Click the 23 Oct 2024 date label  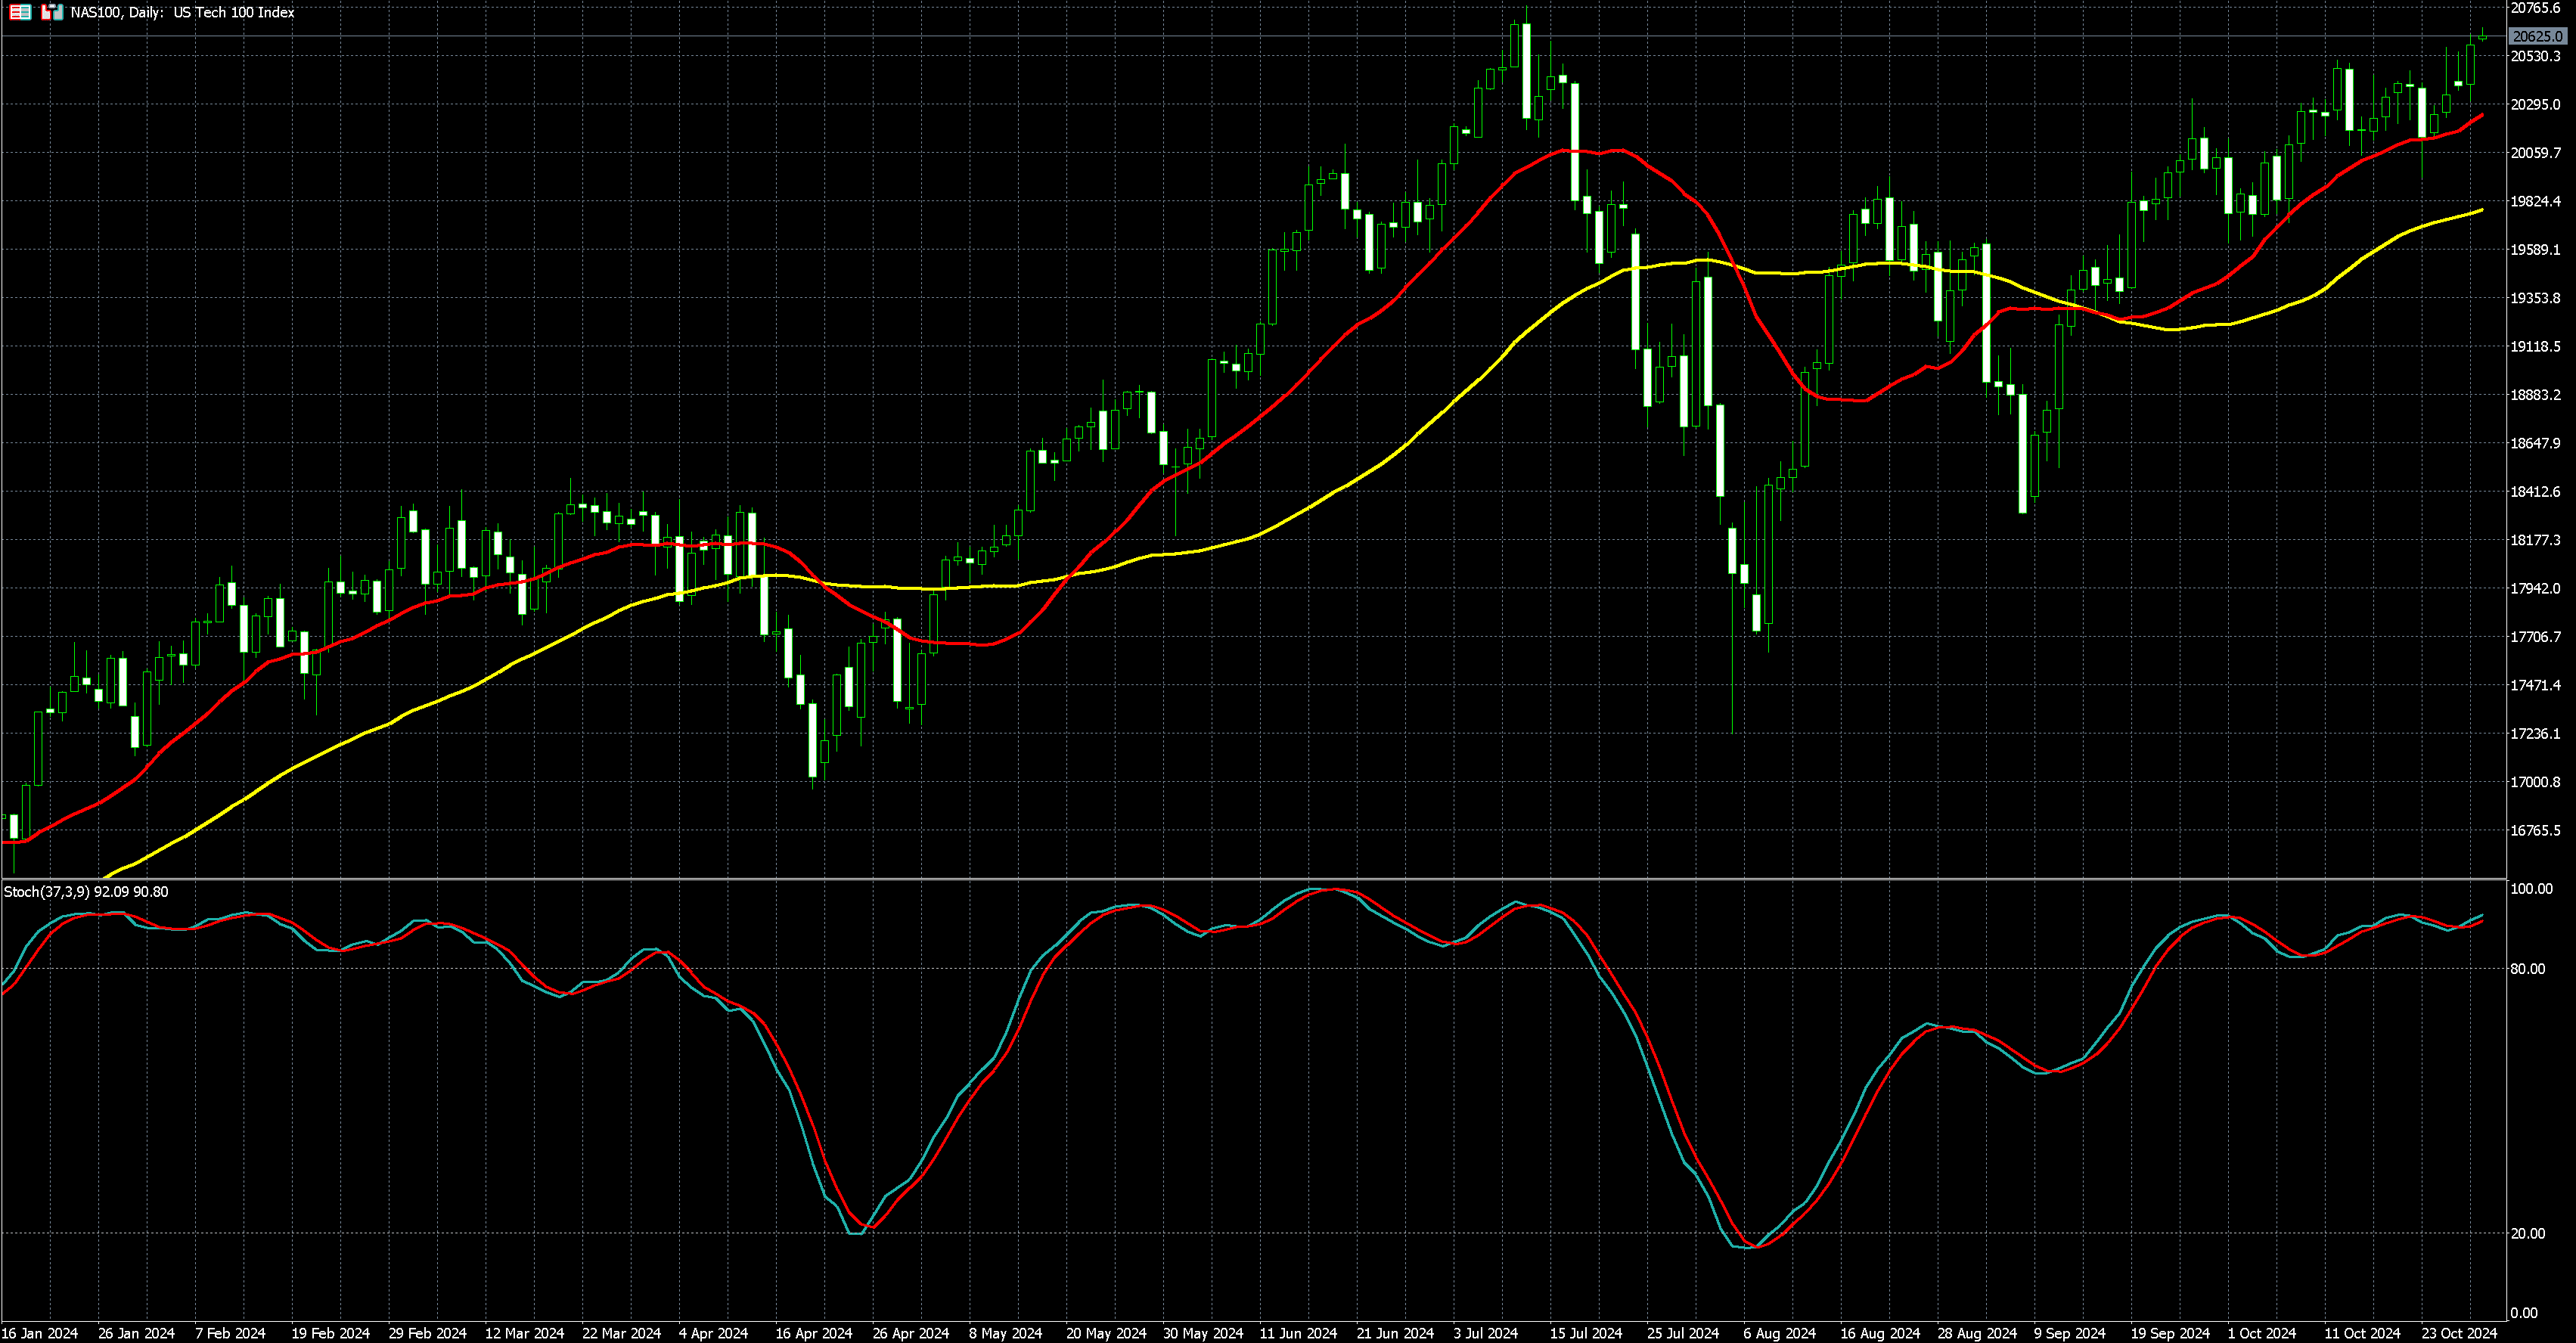tap(2458, 1333)
